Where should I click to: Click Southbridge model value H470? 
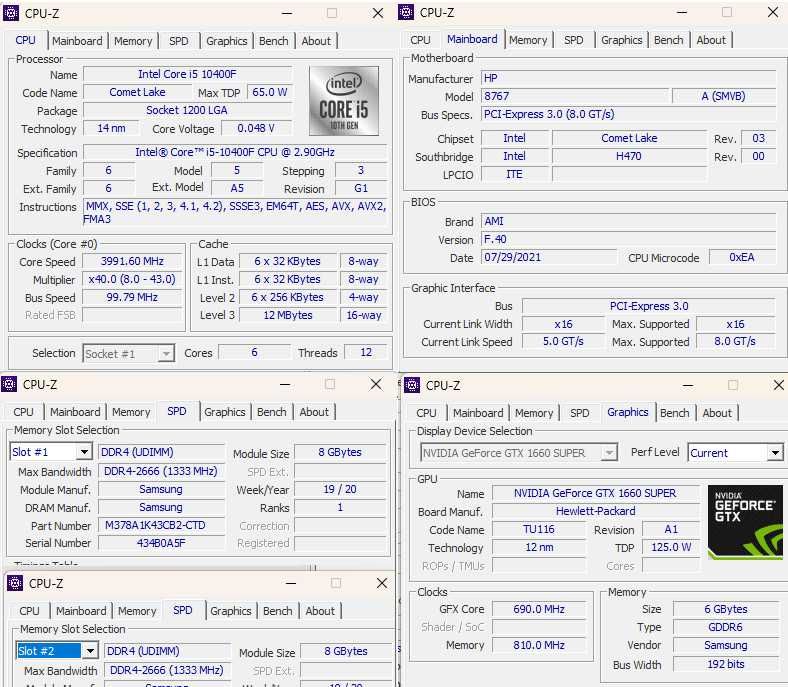[x=629, y=156]
